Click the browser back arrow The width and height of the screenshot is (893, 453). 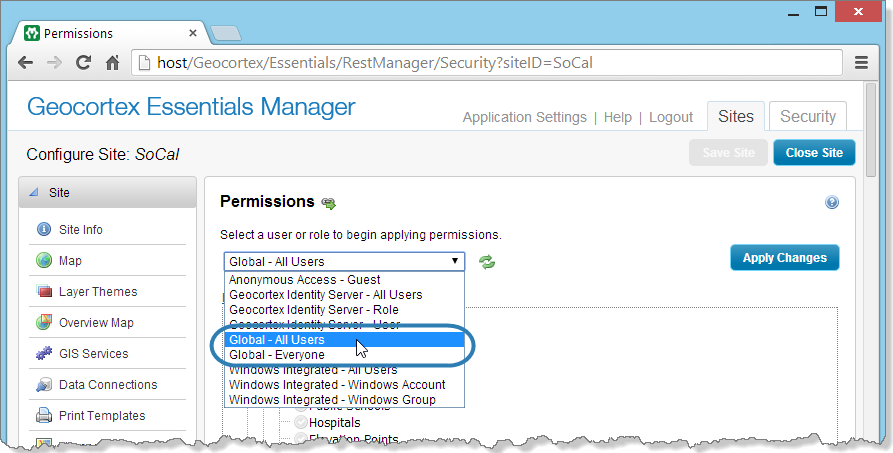pyautogui.click(x=26, y=63)
